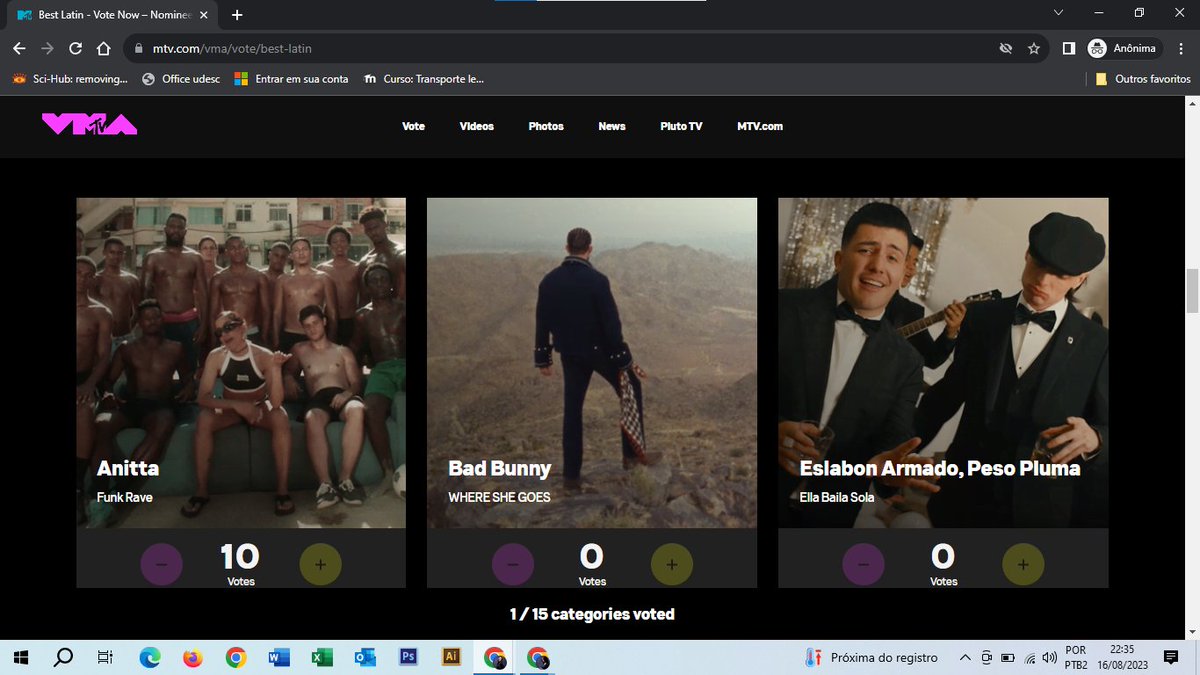
Task: Open Outlook from the taskbar
Action: 365,657
